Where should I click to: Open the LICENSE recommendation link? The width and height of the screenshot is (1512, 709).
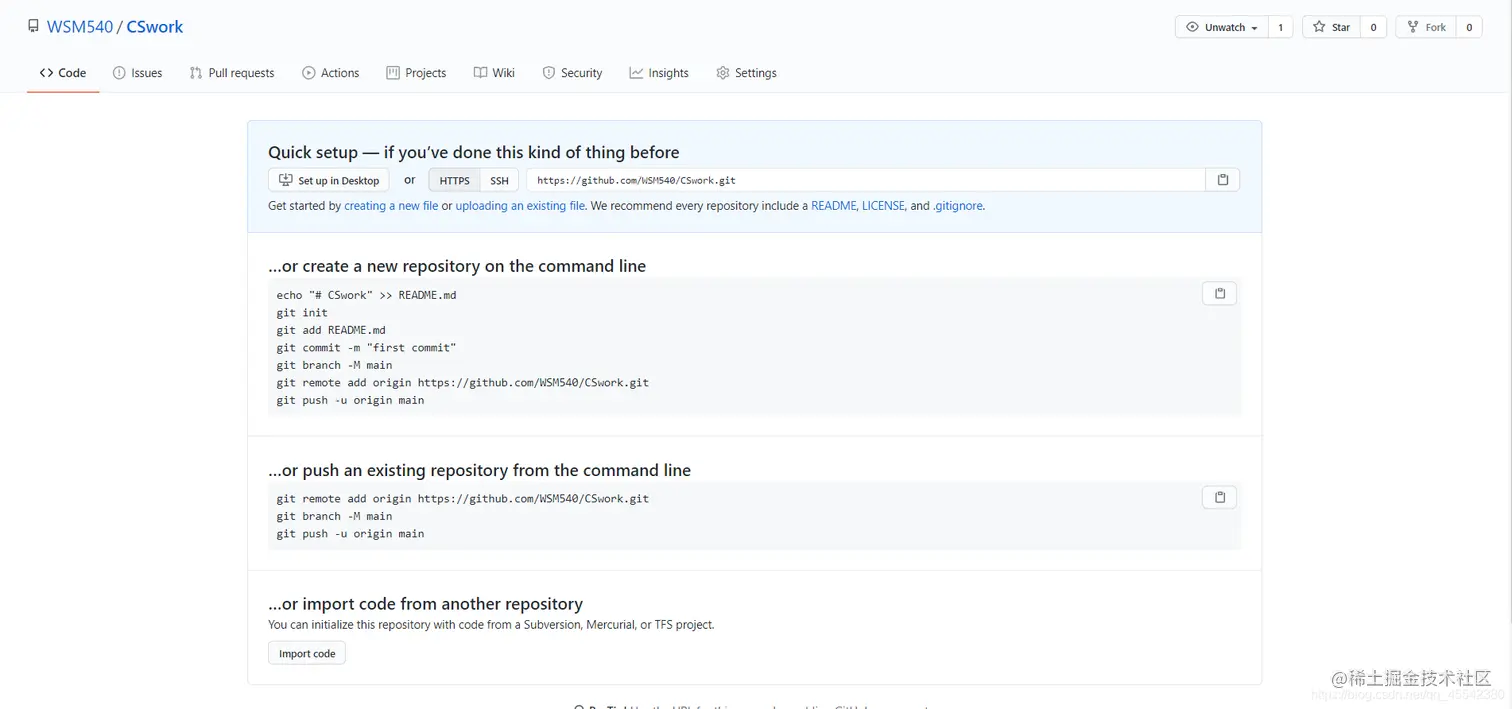click(x=883, y=206)
